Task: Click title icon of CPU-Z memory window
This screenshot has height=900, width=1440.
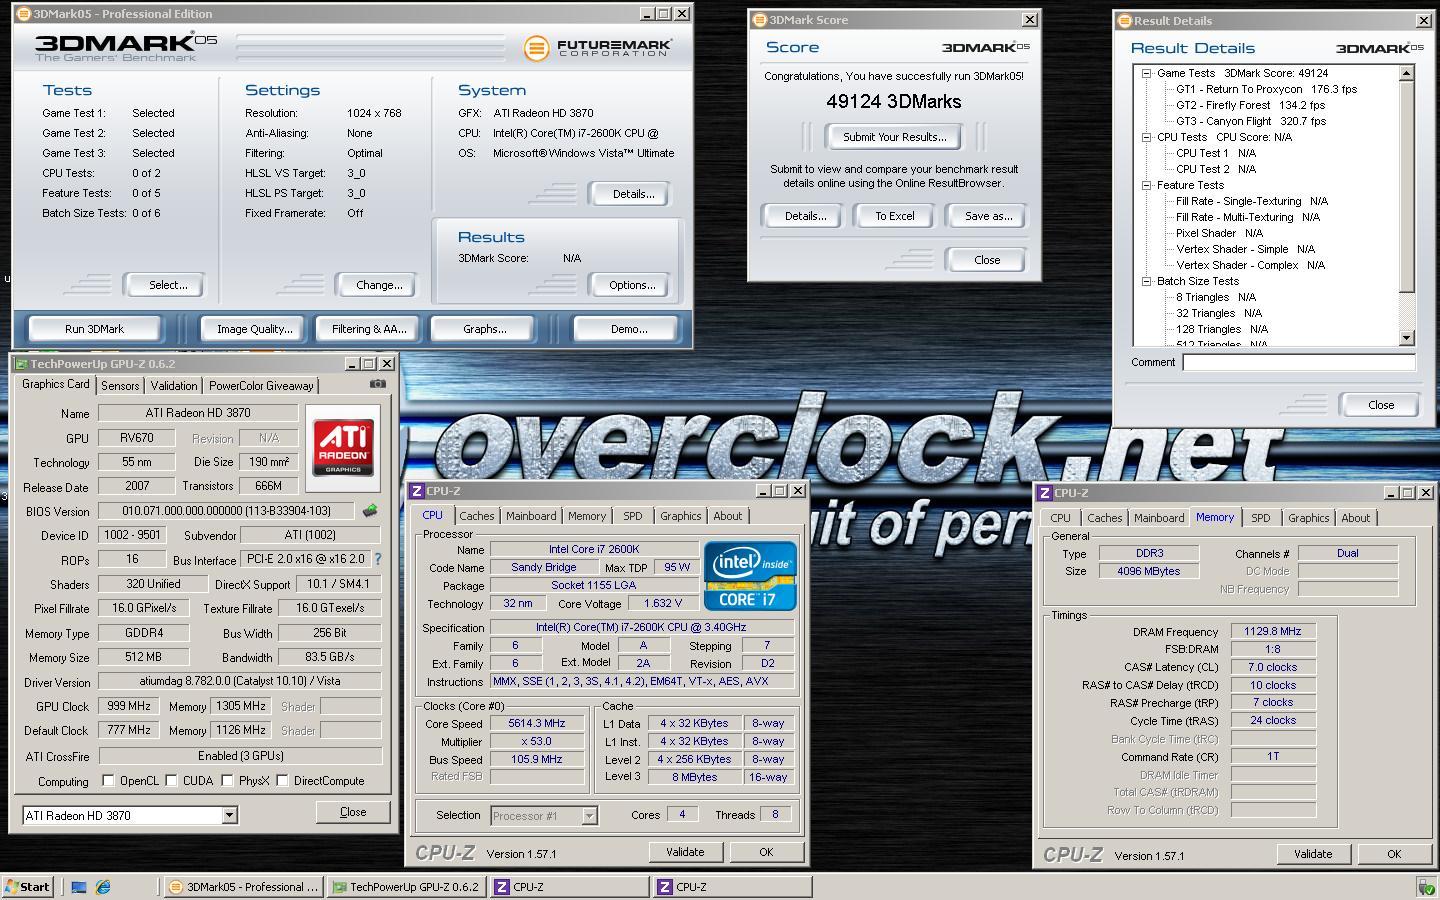Action: pos(1045,493)
